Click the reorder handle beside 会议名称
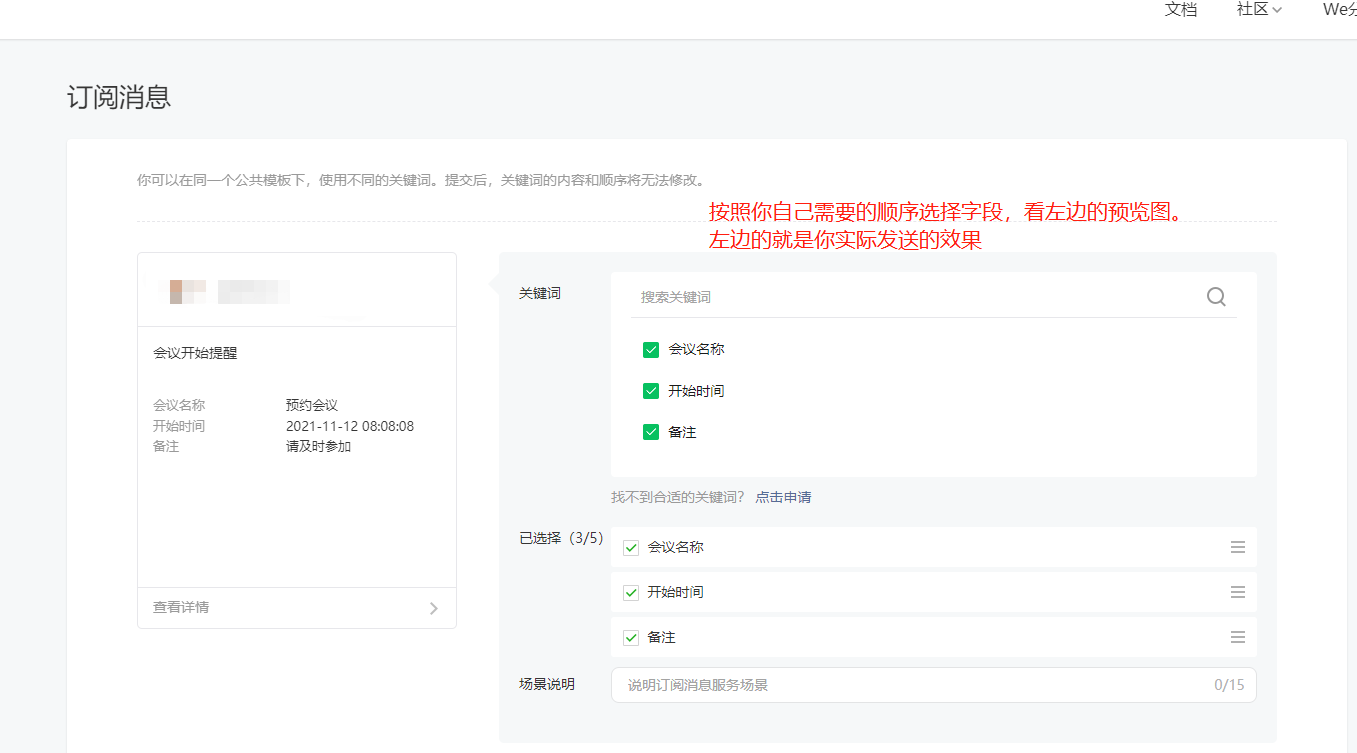This screenshot has width=1357, height=753. click(x=1237, y=547)
